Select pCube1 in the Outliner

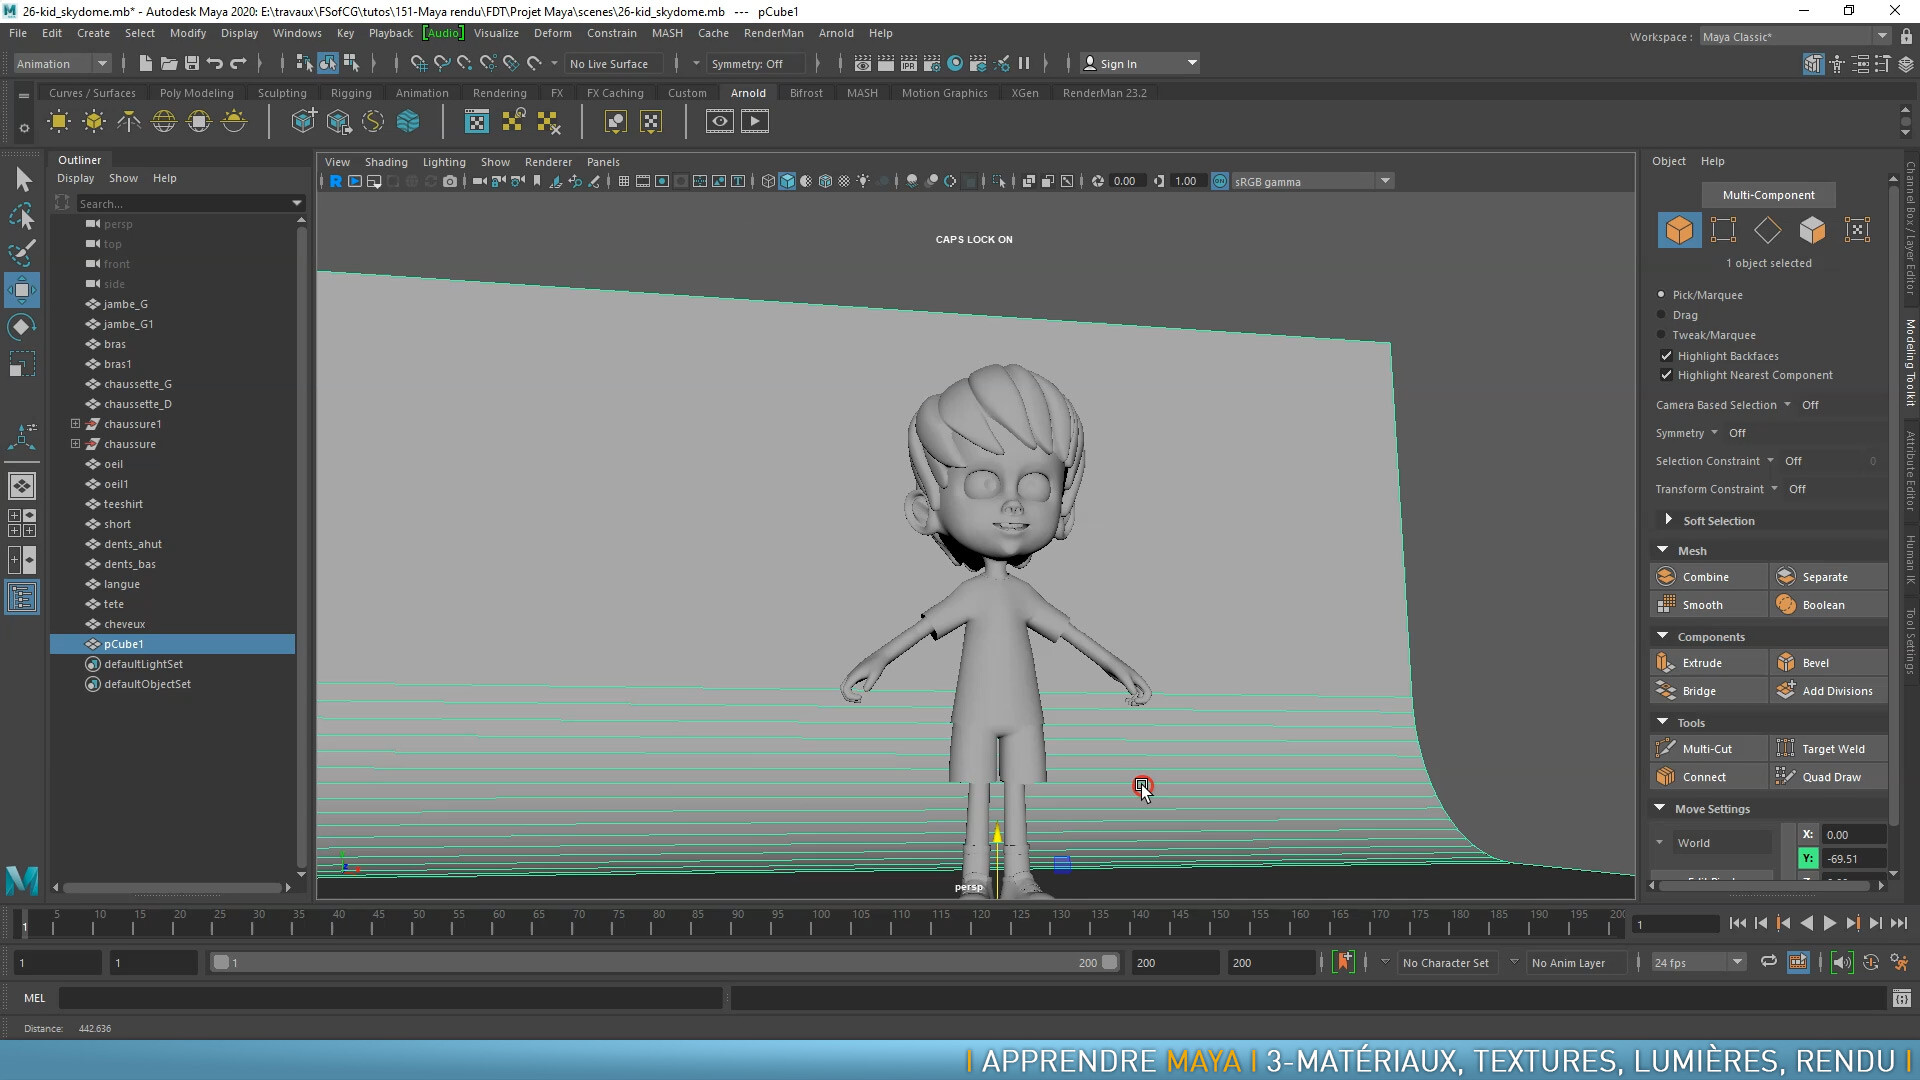tap(123, 644)
